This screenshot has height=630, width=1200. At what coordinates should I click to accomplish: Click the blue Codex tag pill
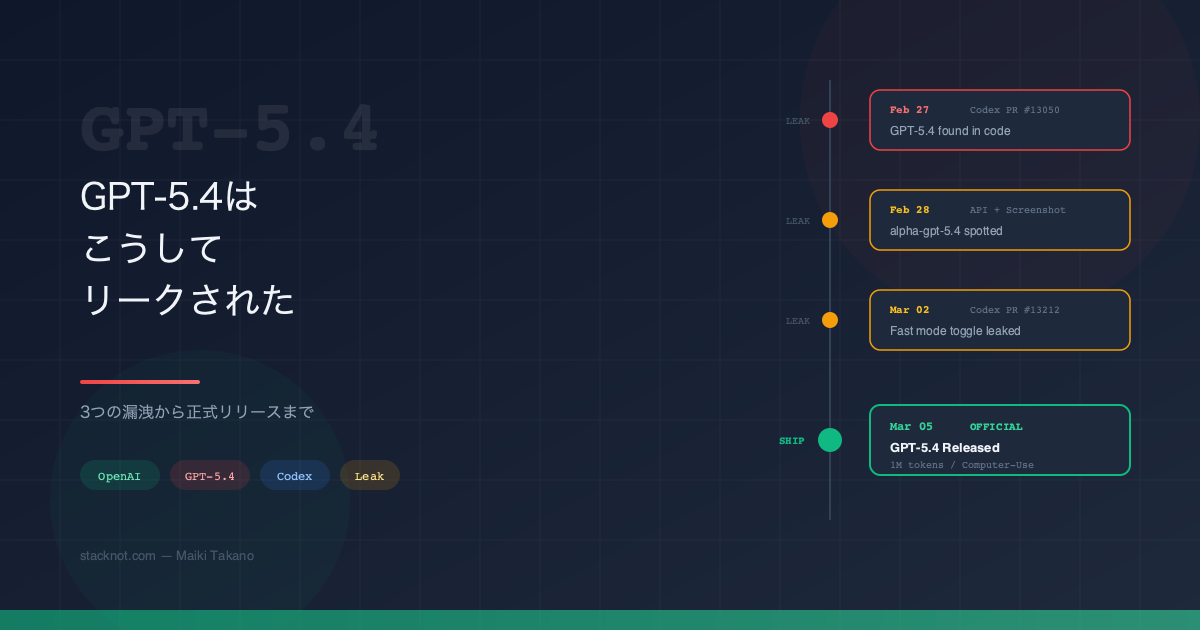click(294, 476)
